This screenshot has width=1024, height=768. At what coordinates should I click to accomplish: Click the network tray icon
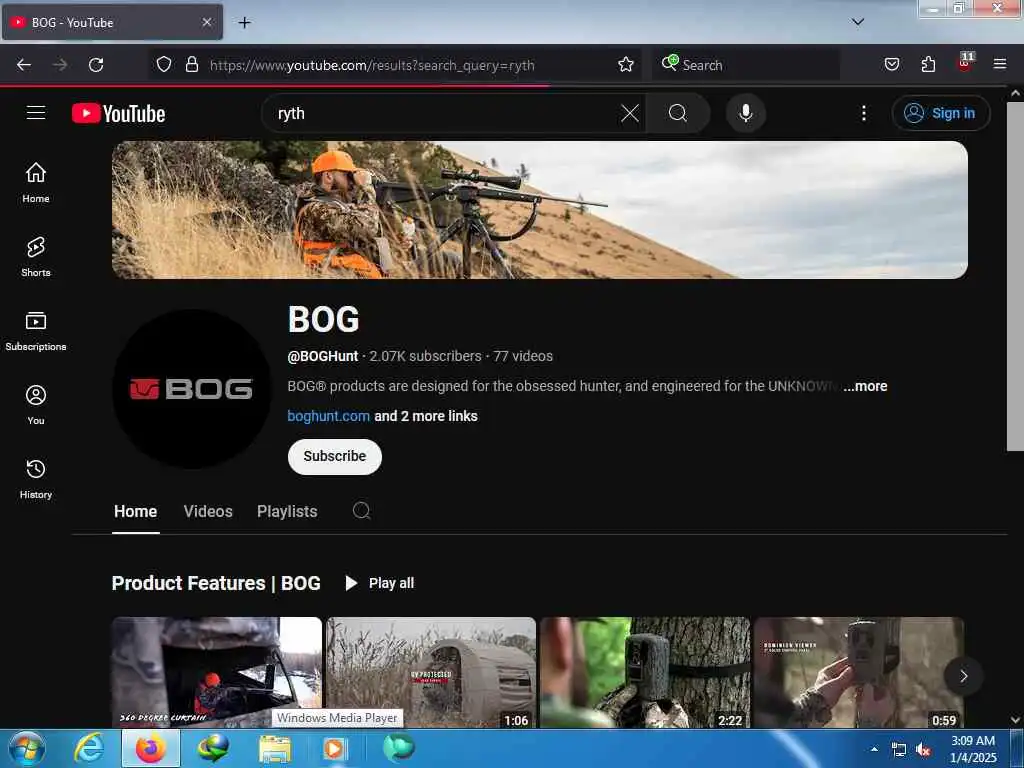click(899, 750)
